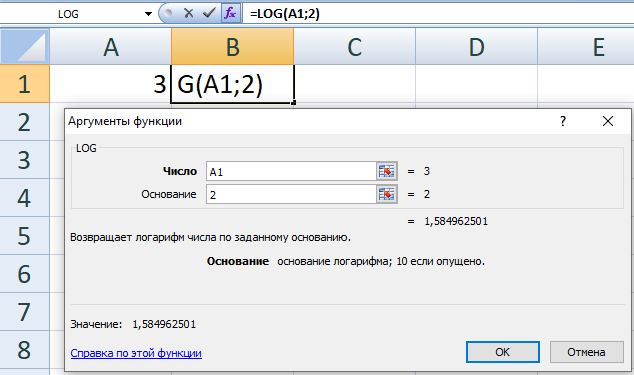Select row 3 header
Image resolution: width=634 pixels, height=375 pixels.
coord(24,160)
